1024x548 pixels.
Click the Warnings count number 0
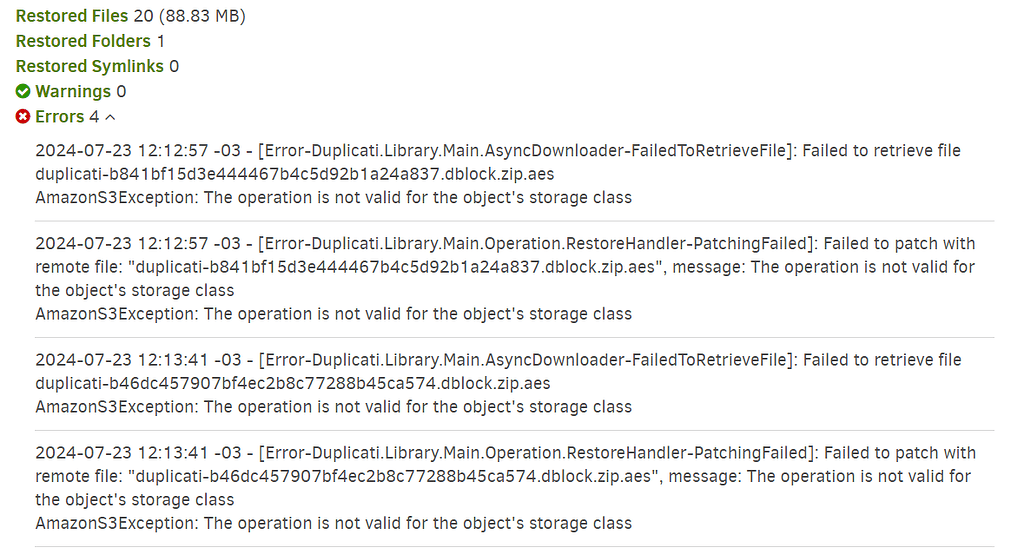click(x=121, y=92)
